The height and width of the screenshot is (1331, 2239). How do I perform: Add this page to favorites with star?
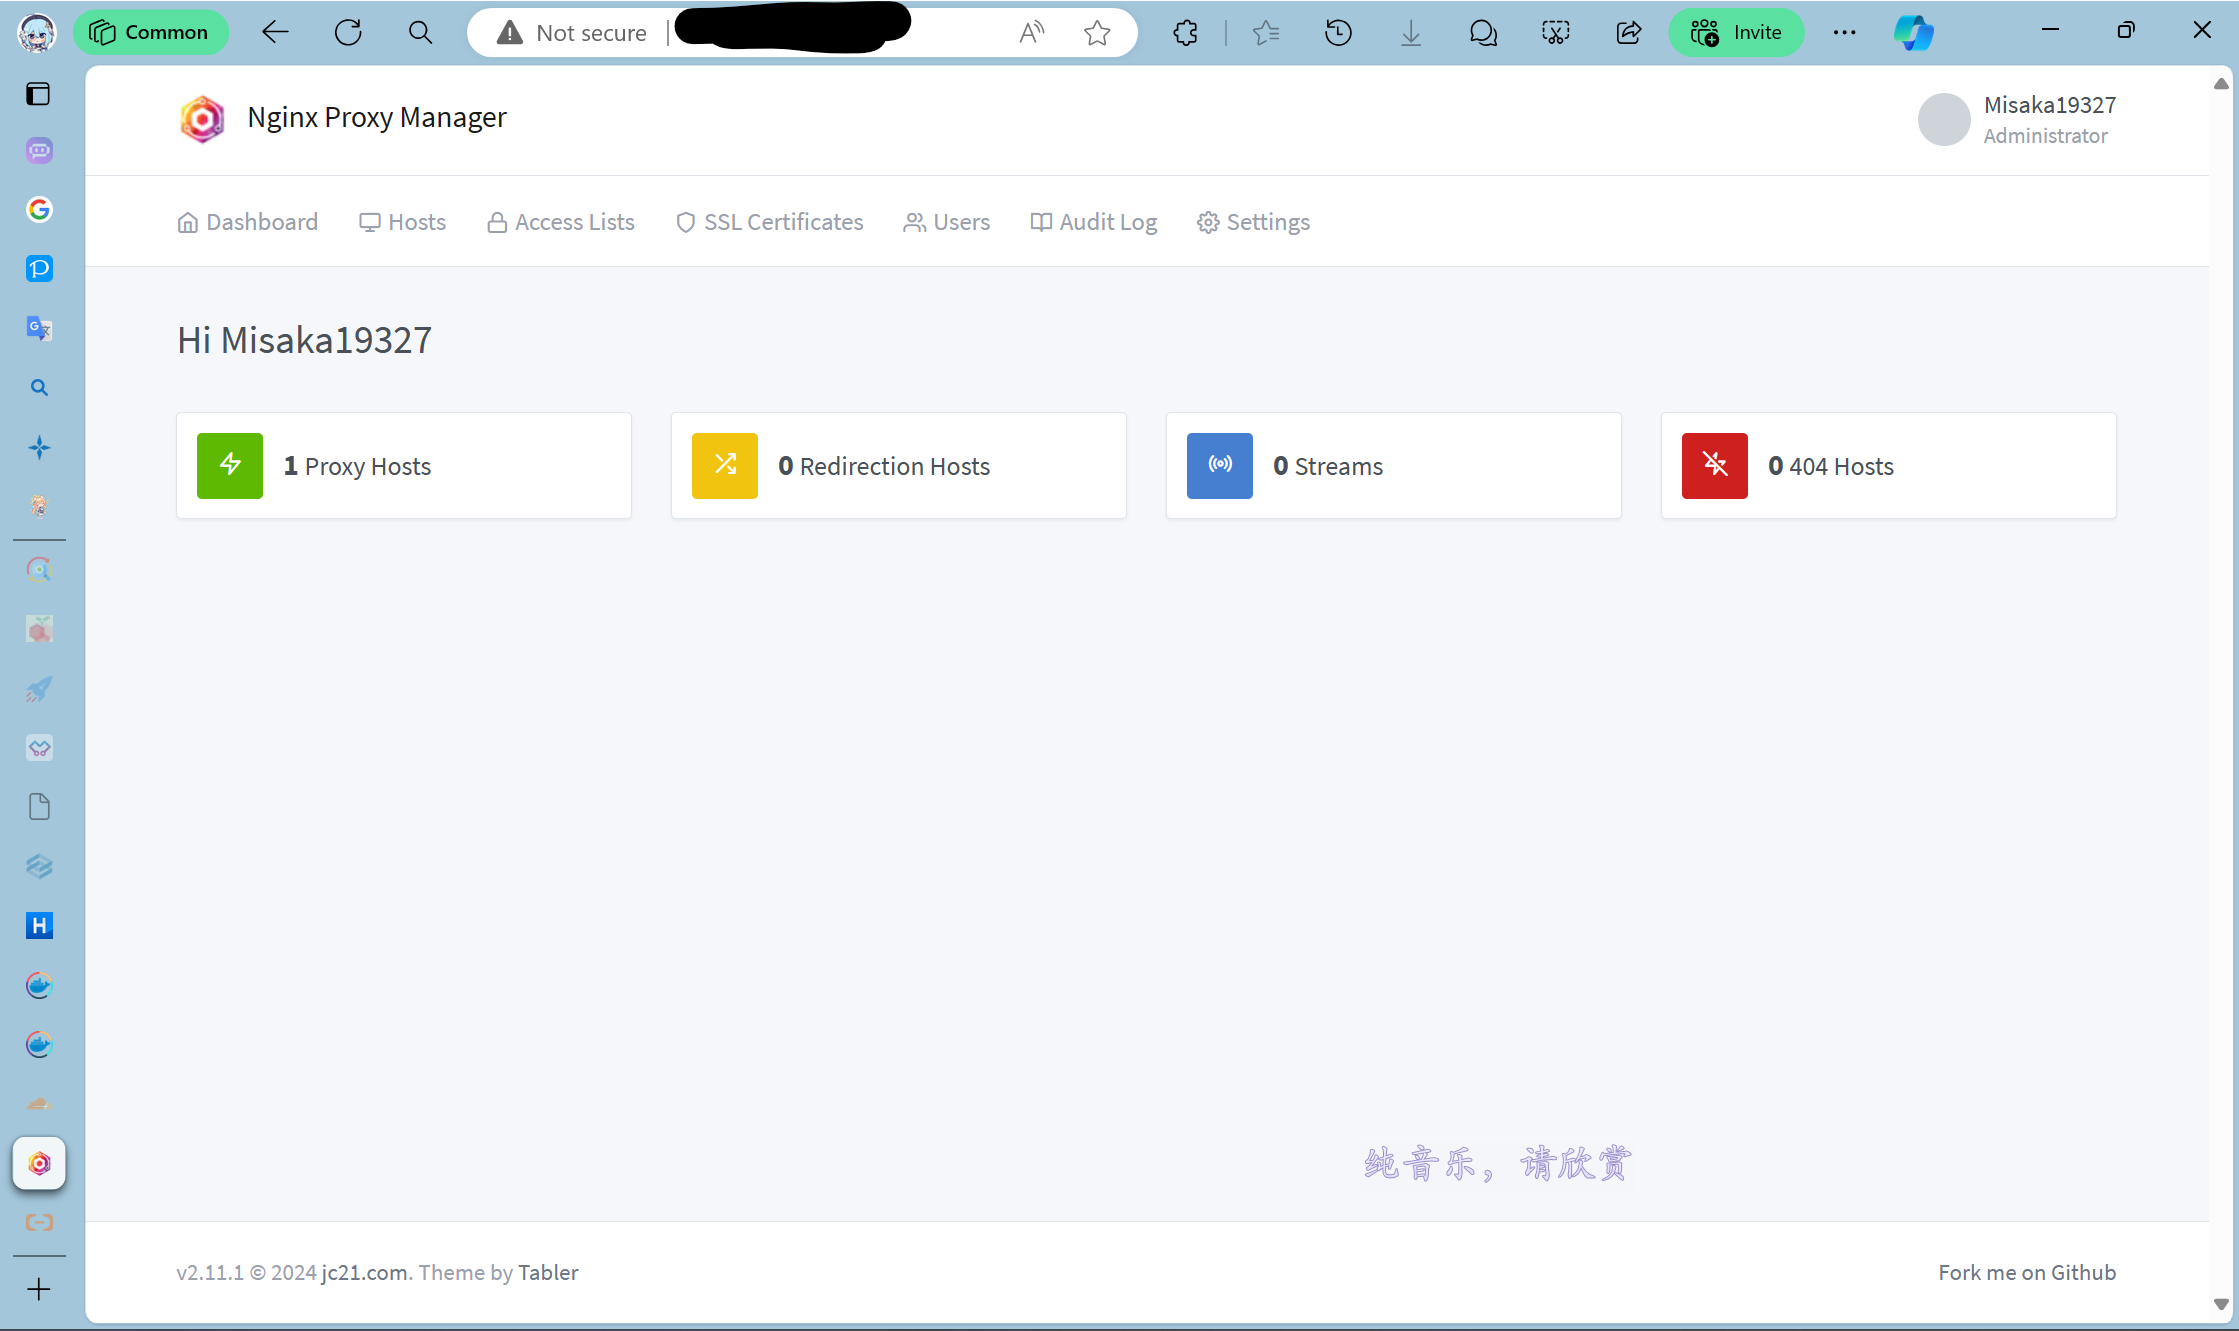coord(1097,33)
